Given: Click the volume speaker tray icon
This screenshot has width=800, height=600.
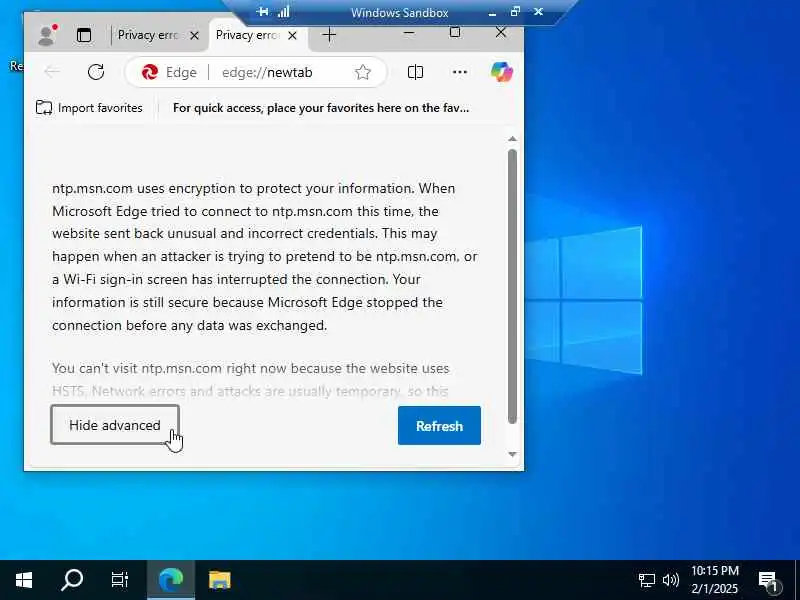Looking at the screenshot, I should pos(670,580).
